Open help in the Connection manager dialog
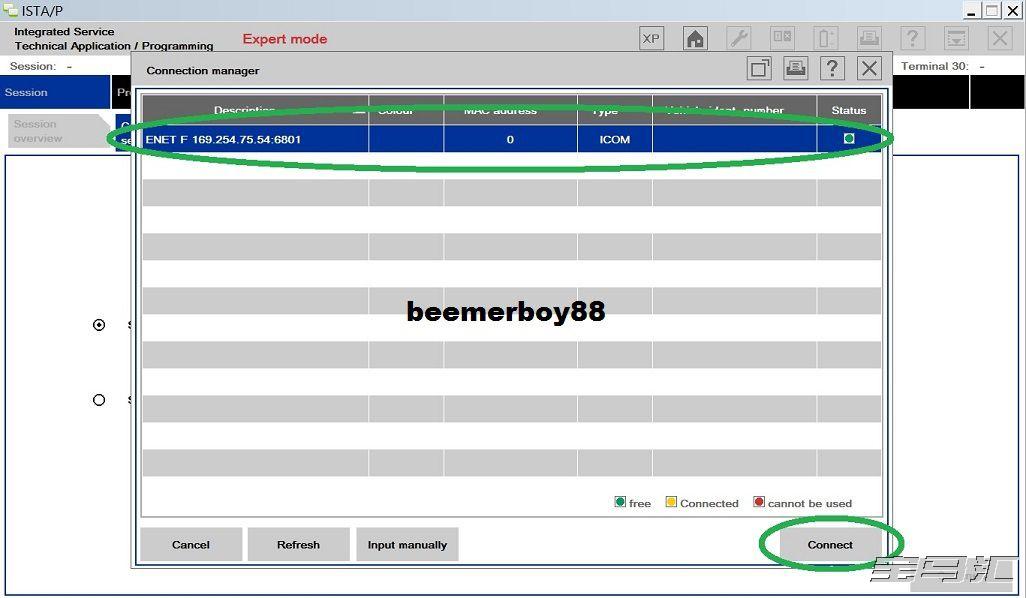The width and height of the screenshot is (1026, 598). [x=832, y=69]
